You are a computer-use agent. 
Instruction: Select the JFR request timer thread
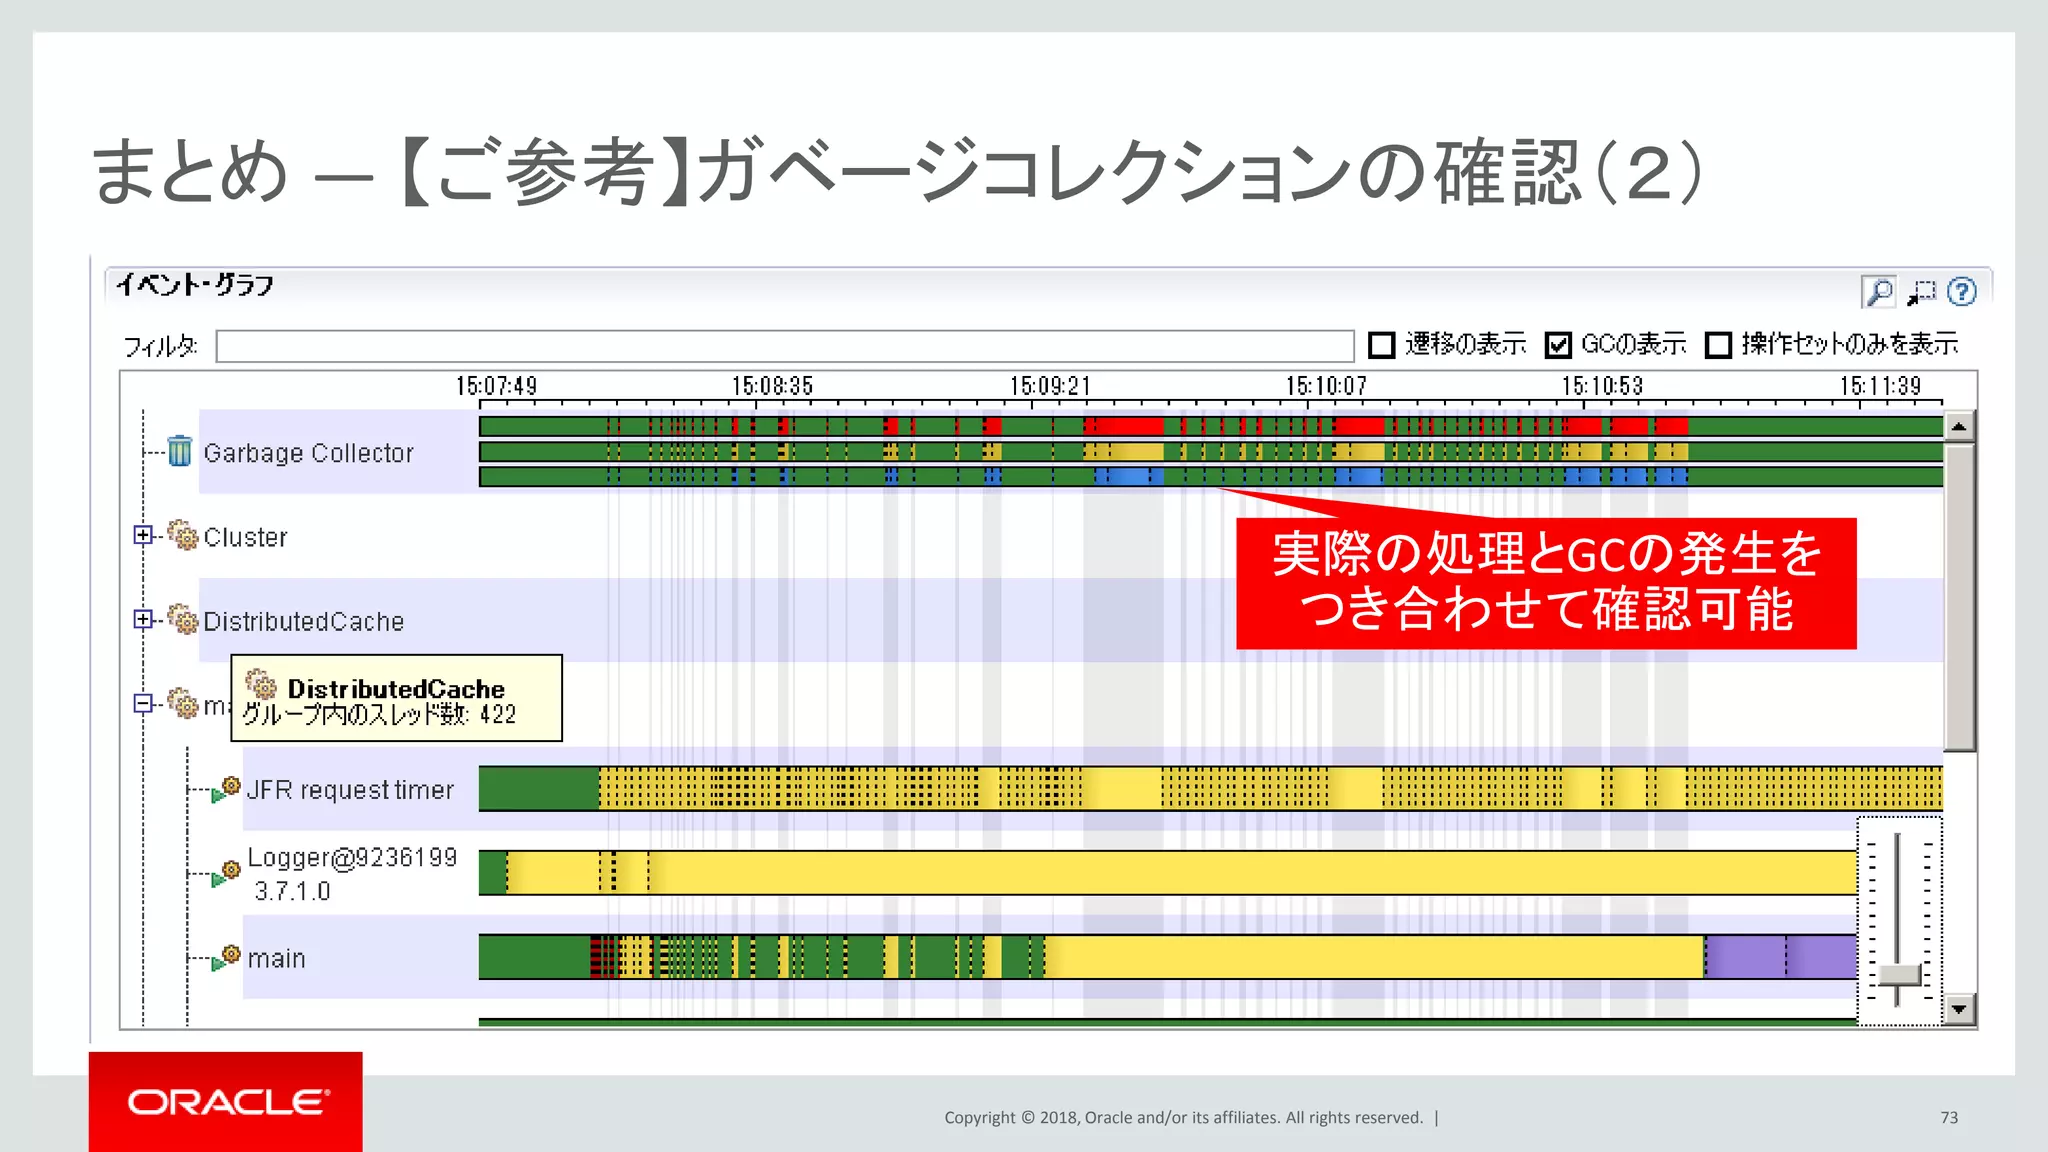[350, 790]
